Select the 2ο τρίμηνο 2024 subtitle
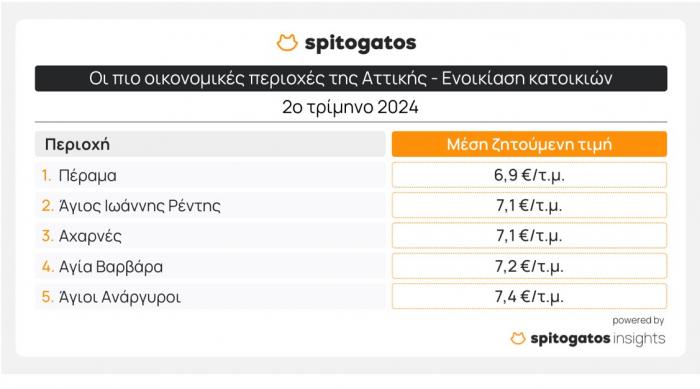The image size is (700, 389). pos(350,107)
